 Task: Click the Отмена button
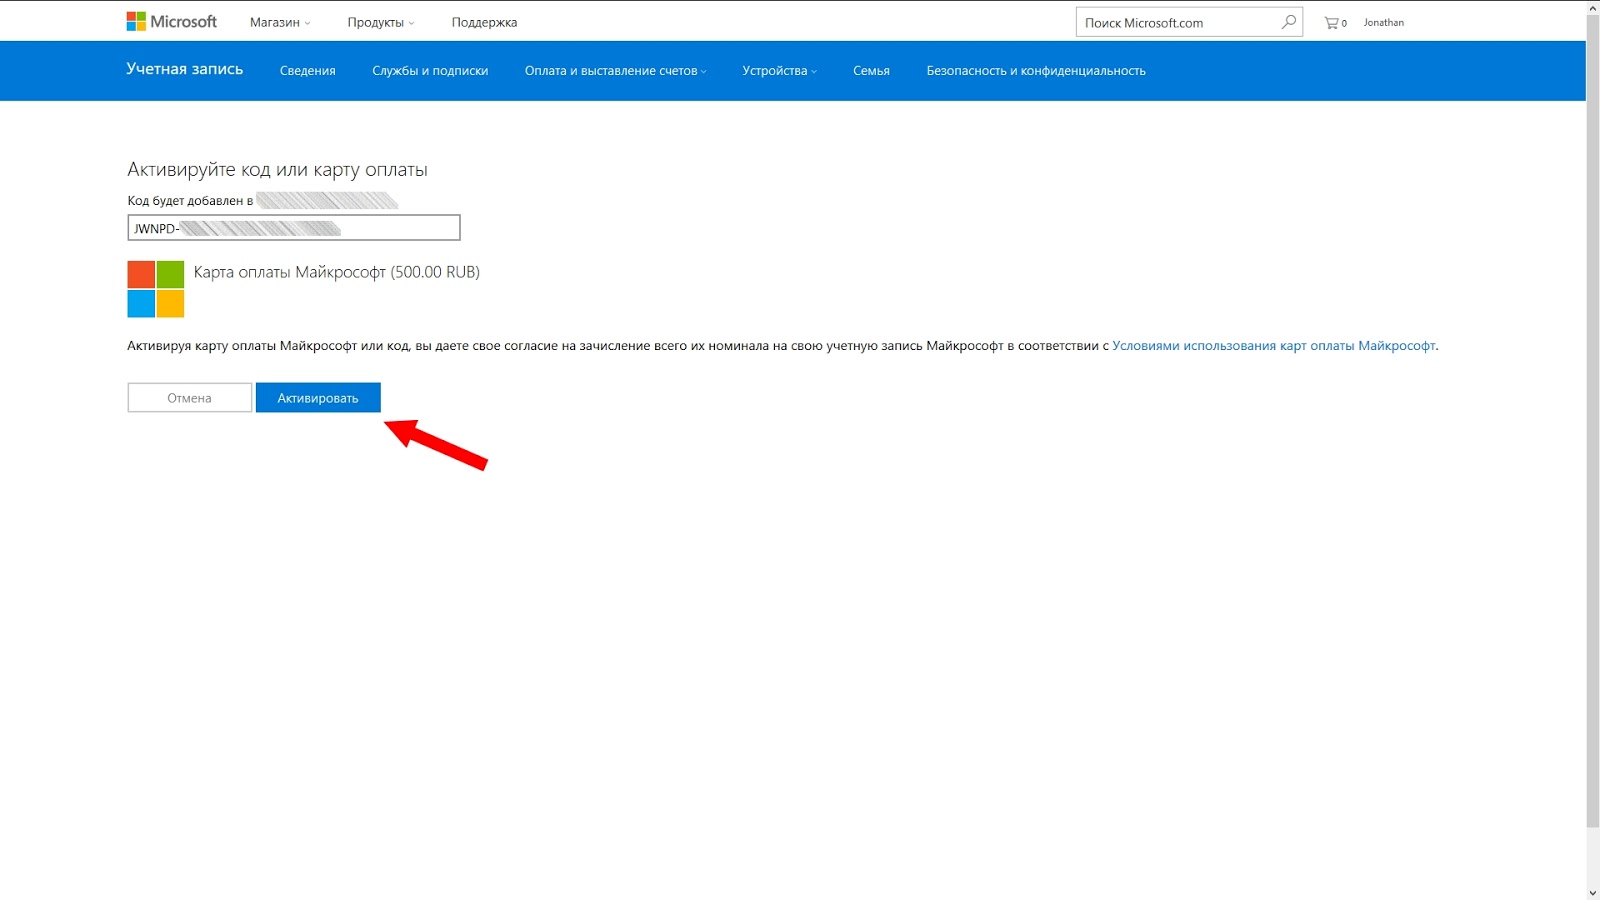190,398
